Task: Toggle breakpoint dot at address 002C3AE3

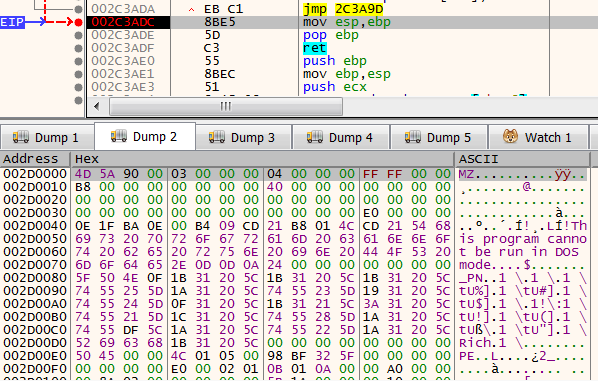Action: pyautogui.click(x=79, y=87)
